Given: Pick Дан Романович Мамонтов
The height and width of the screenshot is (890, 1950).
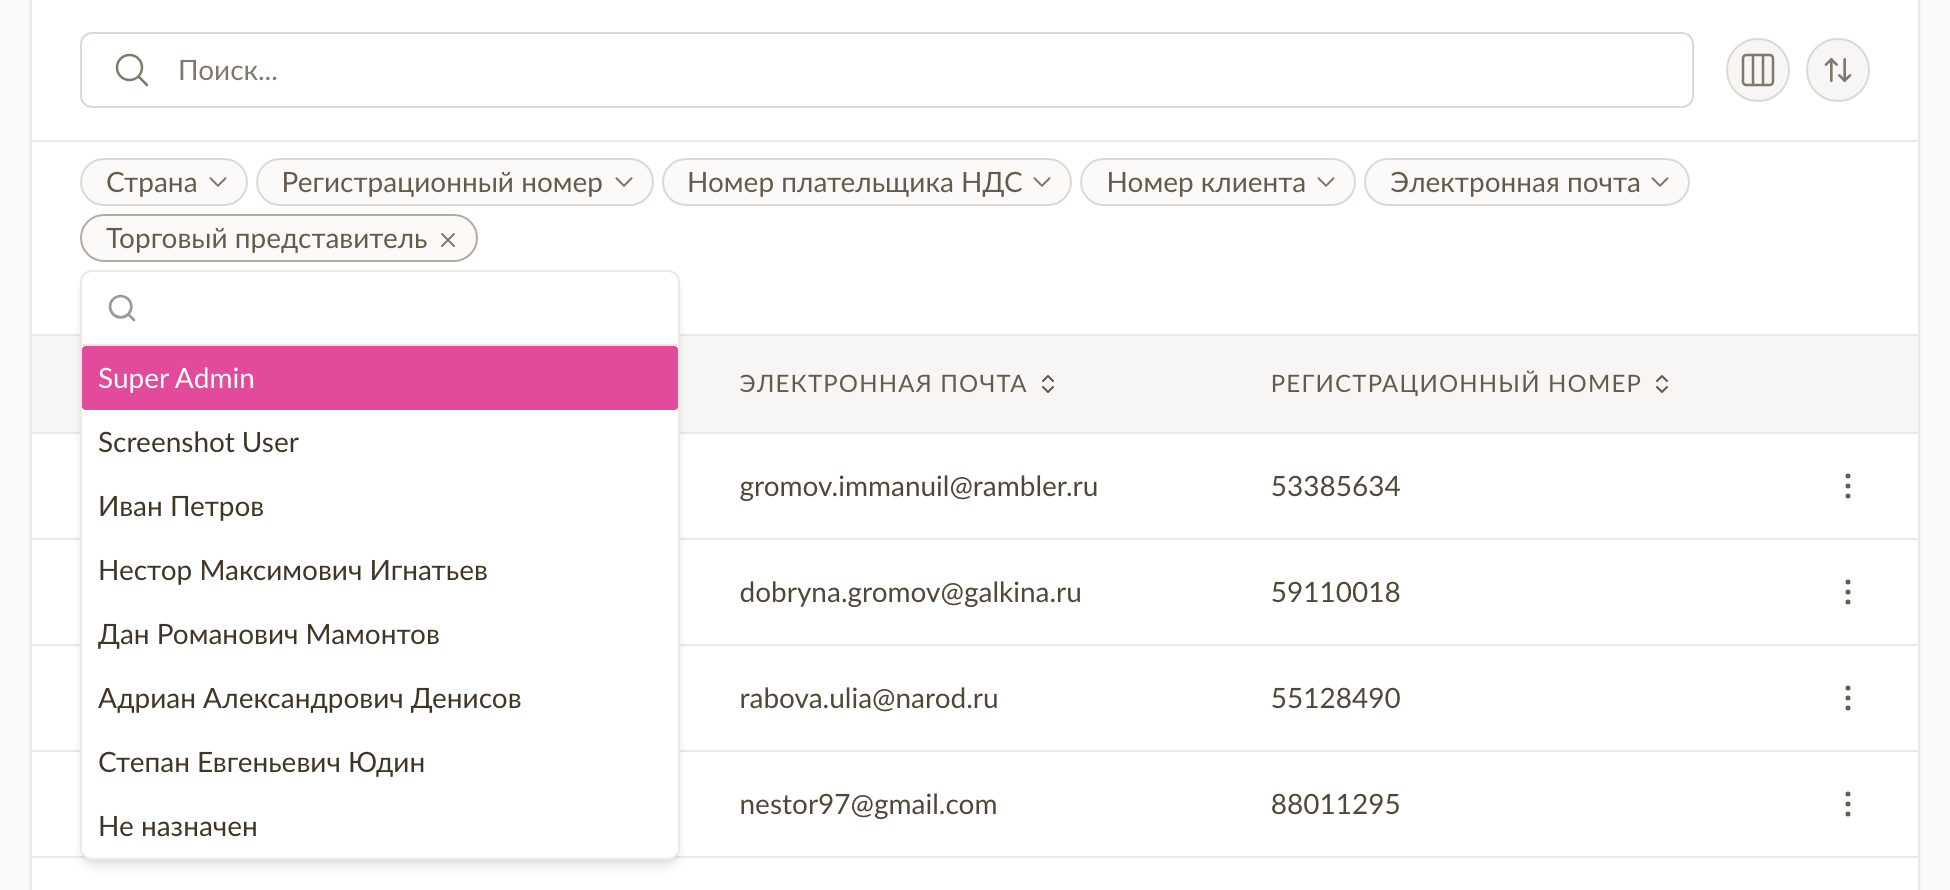Looking at the screenshot, I should tap(380, 634).
